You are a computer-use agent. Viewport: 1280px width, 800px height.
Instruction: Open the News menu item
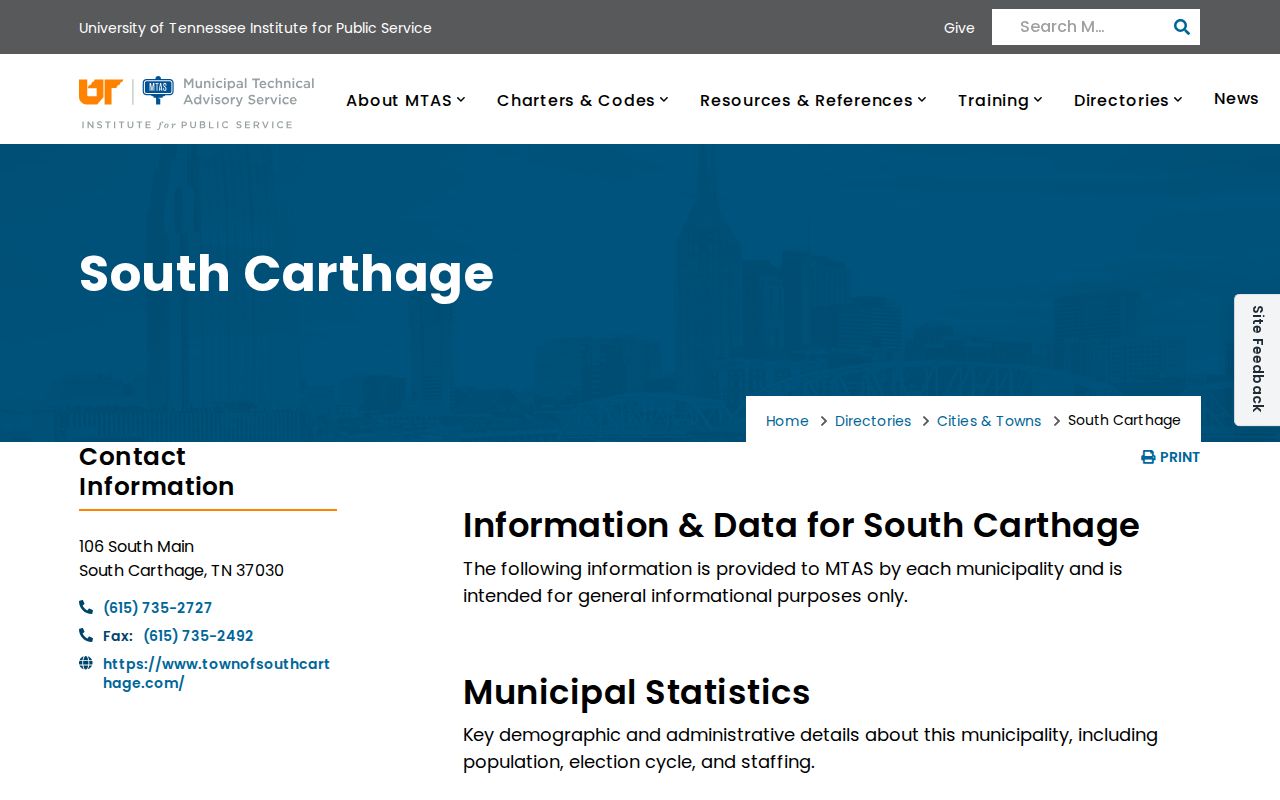(x=1236, y=98)
